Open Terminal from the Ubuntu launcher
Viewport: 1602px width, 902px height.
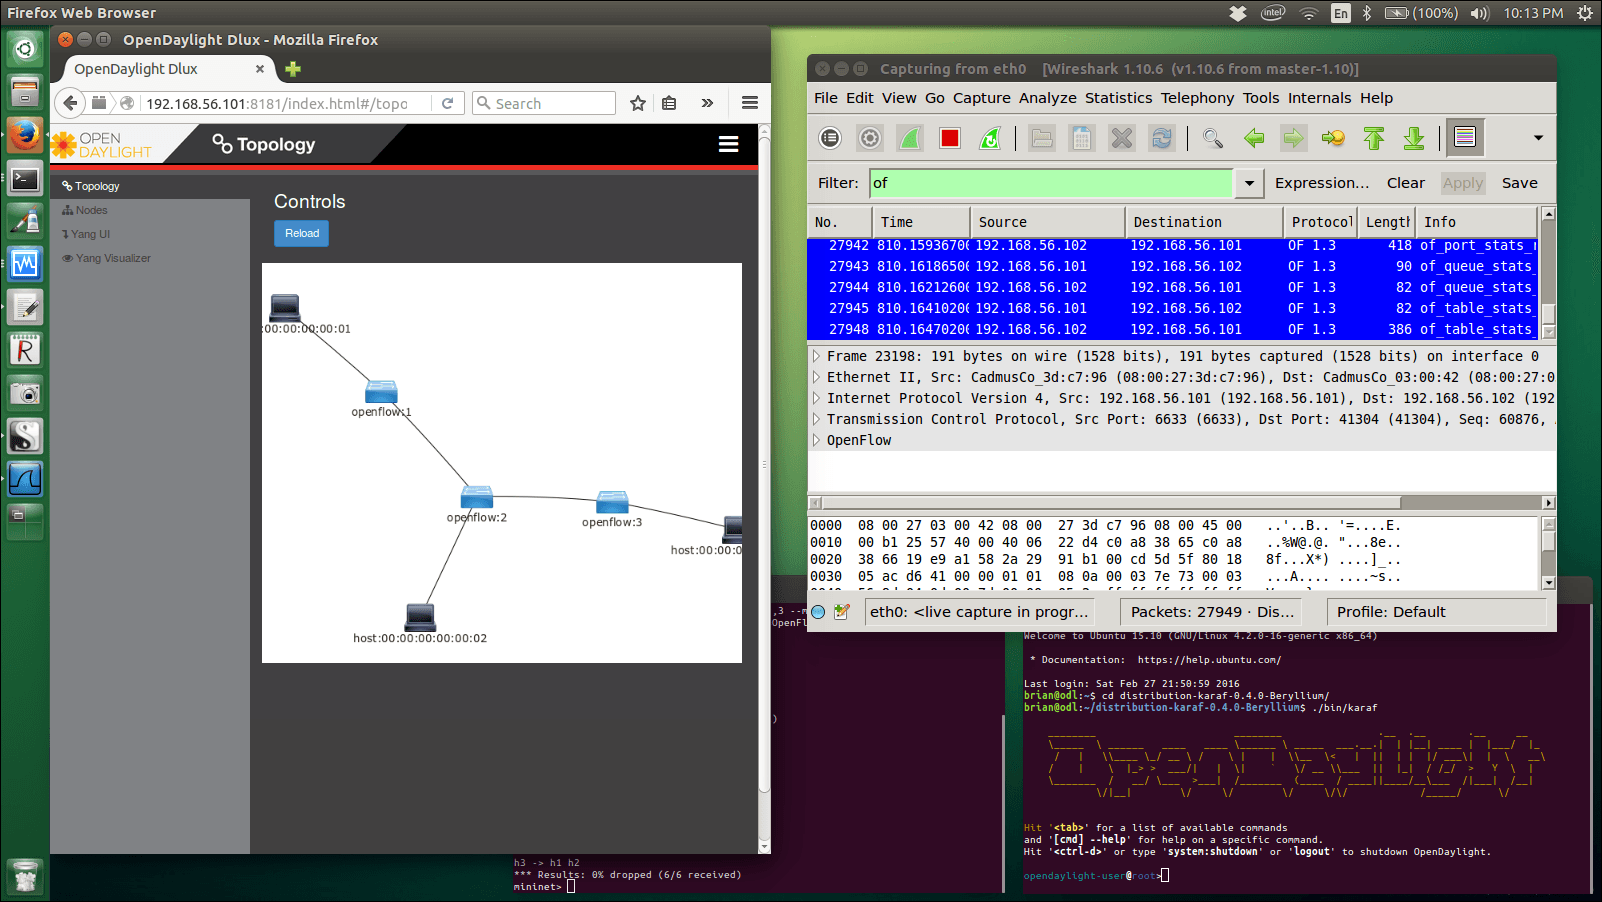pyautogui.click(x=25, y=180)
